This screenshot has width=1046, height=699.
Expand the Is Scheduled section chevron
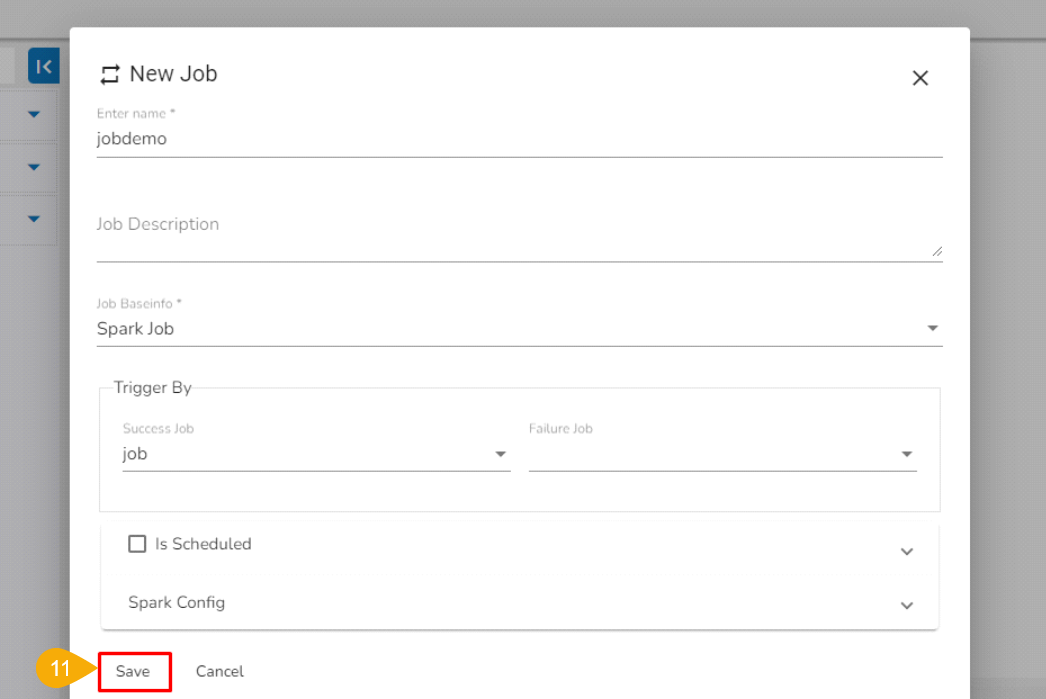click(x=907, y=551)
